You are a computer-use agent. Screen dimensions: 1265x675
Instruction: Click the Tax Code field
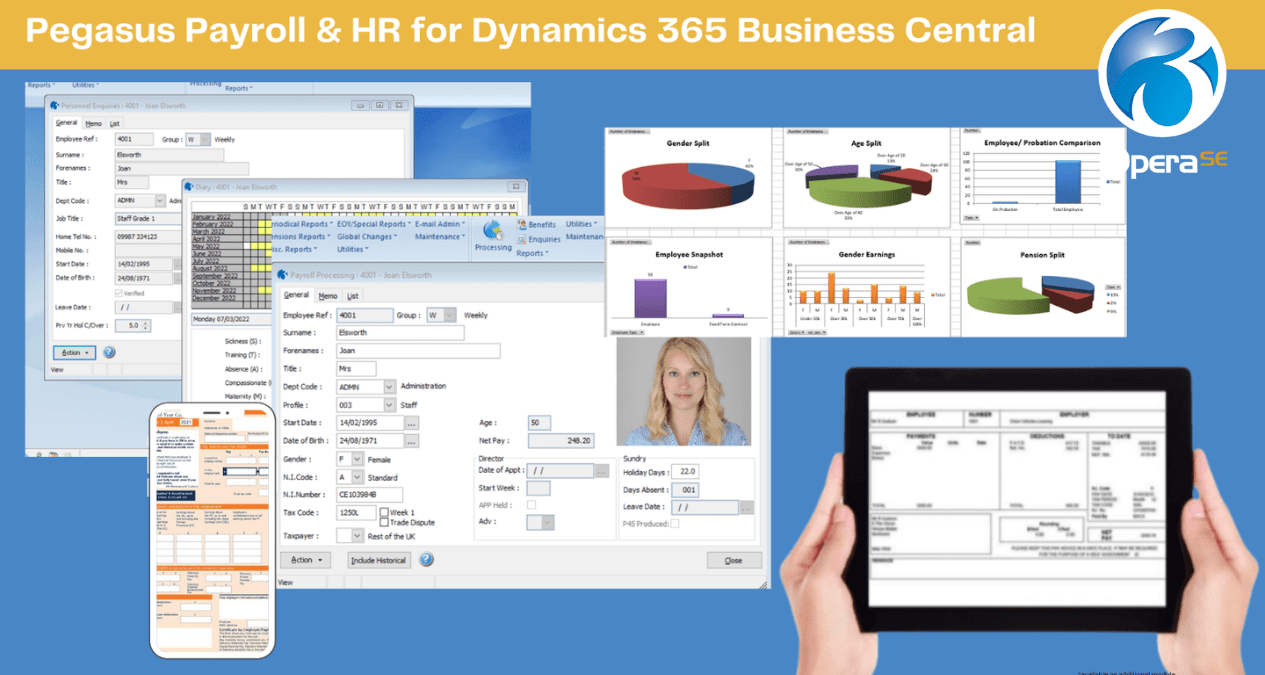pos(356,512)
